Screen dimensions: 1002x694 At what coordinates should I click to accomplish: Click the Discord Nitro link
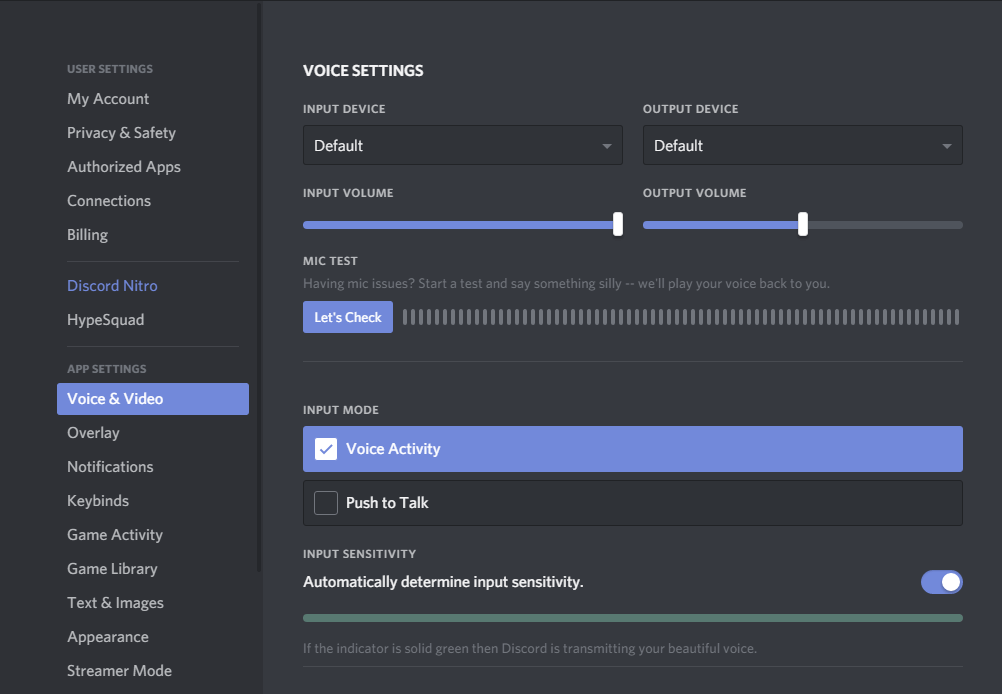coord(112,286)
